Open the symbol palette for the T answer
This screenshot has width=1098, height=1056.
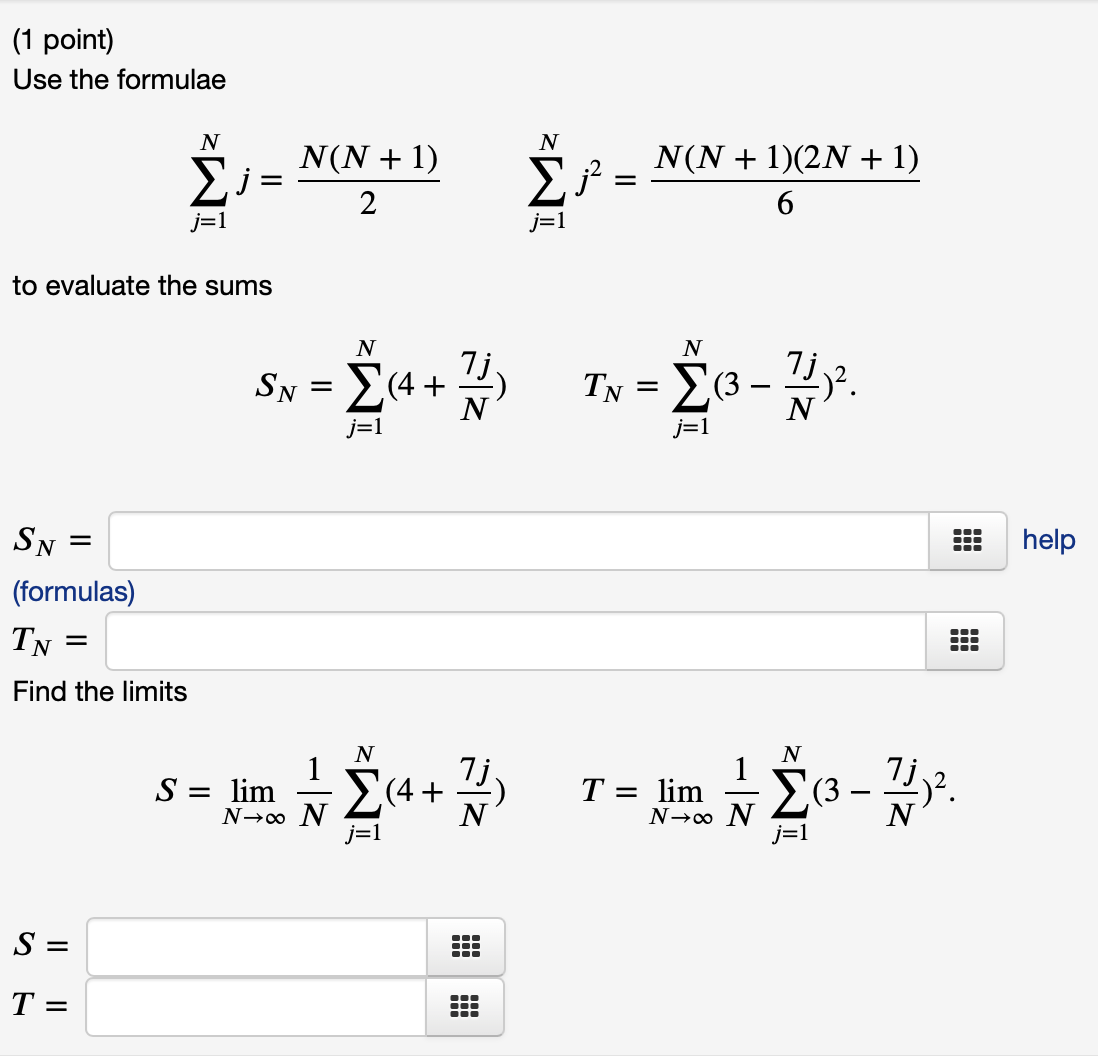pos(465,1007)
